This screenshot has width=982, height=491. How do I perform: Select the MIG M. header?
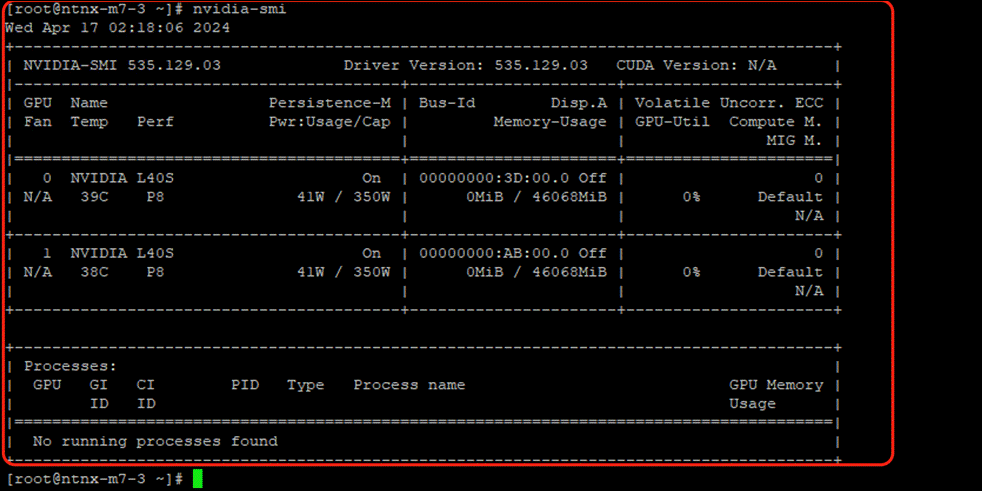coord(794,141)
